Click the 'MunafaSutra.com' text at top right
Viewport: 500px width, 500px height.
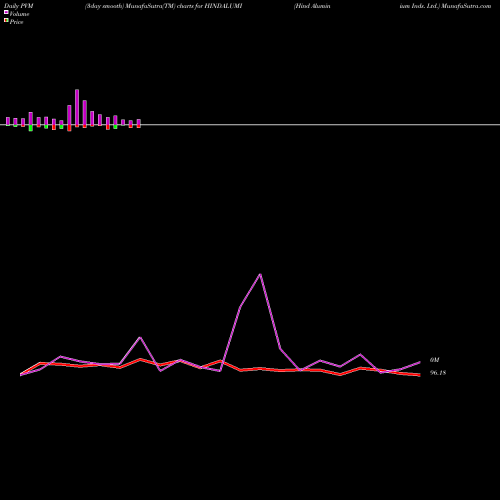(466, 6)
